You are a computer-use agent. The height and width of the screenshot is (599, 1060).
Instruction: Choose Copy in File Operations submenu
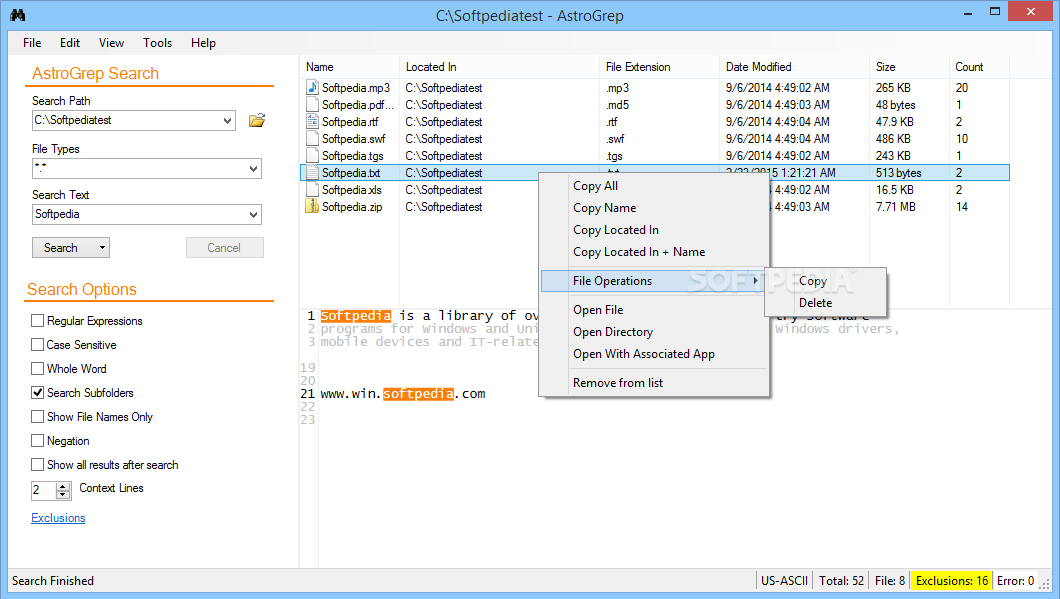pyautogui.click(x=825, y=281)
